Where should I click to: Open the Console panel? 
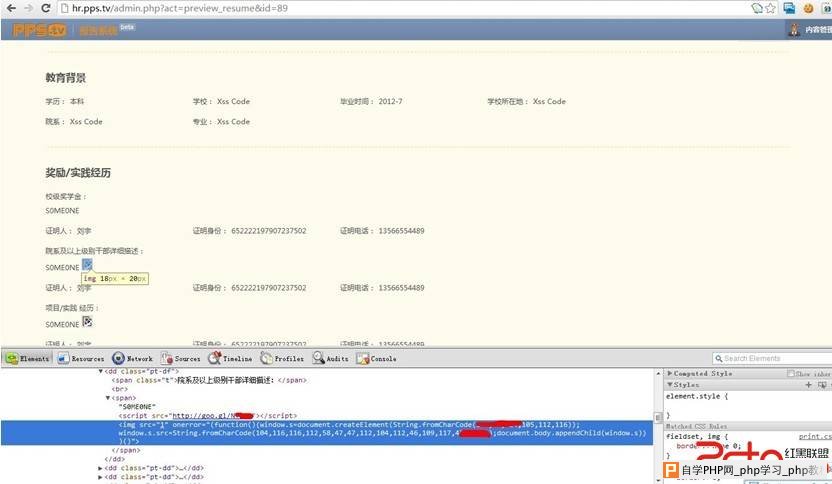point(376,359)
